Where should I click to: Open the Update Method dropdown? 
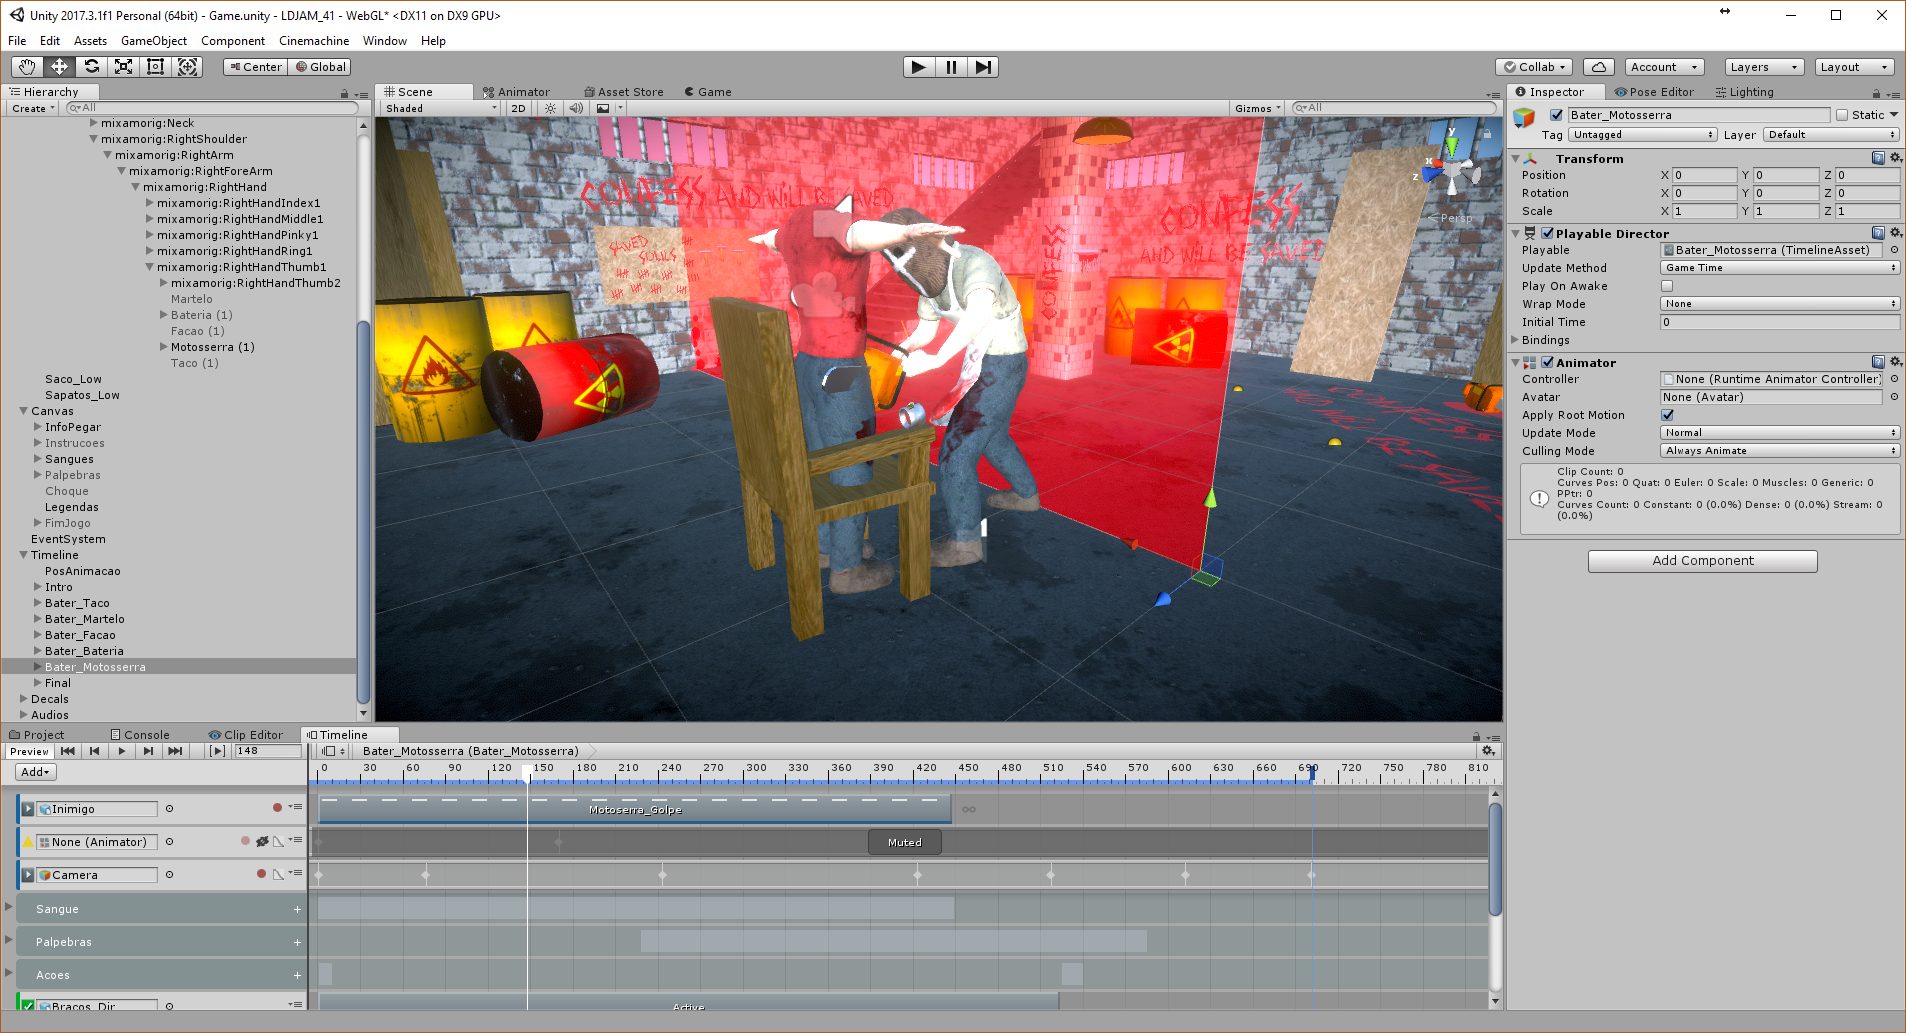(1780, 268)
